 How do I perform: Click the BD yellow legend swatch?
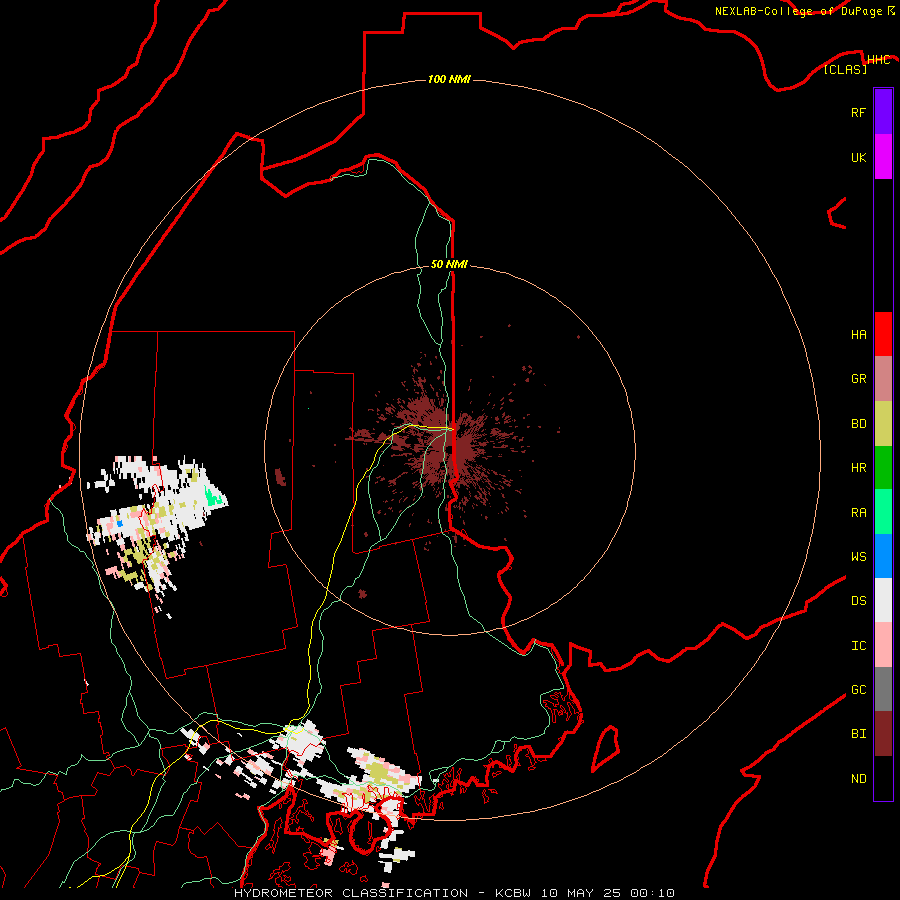pos(883,424)
